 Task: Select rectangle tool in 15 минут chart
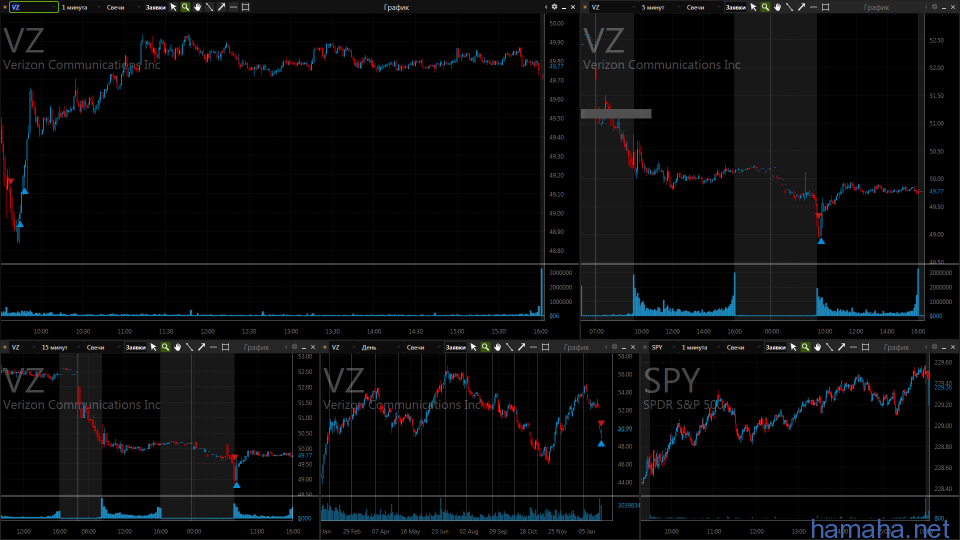(x=225, y=347)
